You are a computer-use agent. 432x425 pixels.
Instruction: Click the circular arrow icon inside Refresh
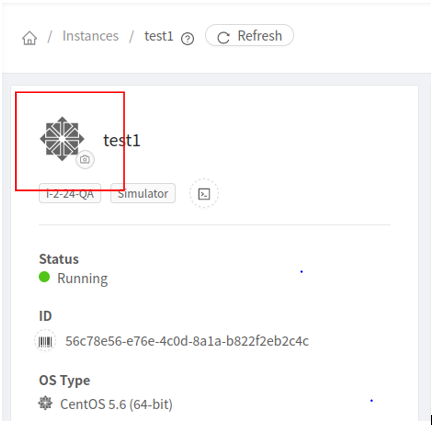(x=223, y=37)
